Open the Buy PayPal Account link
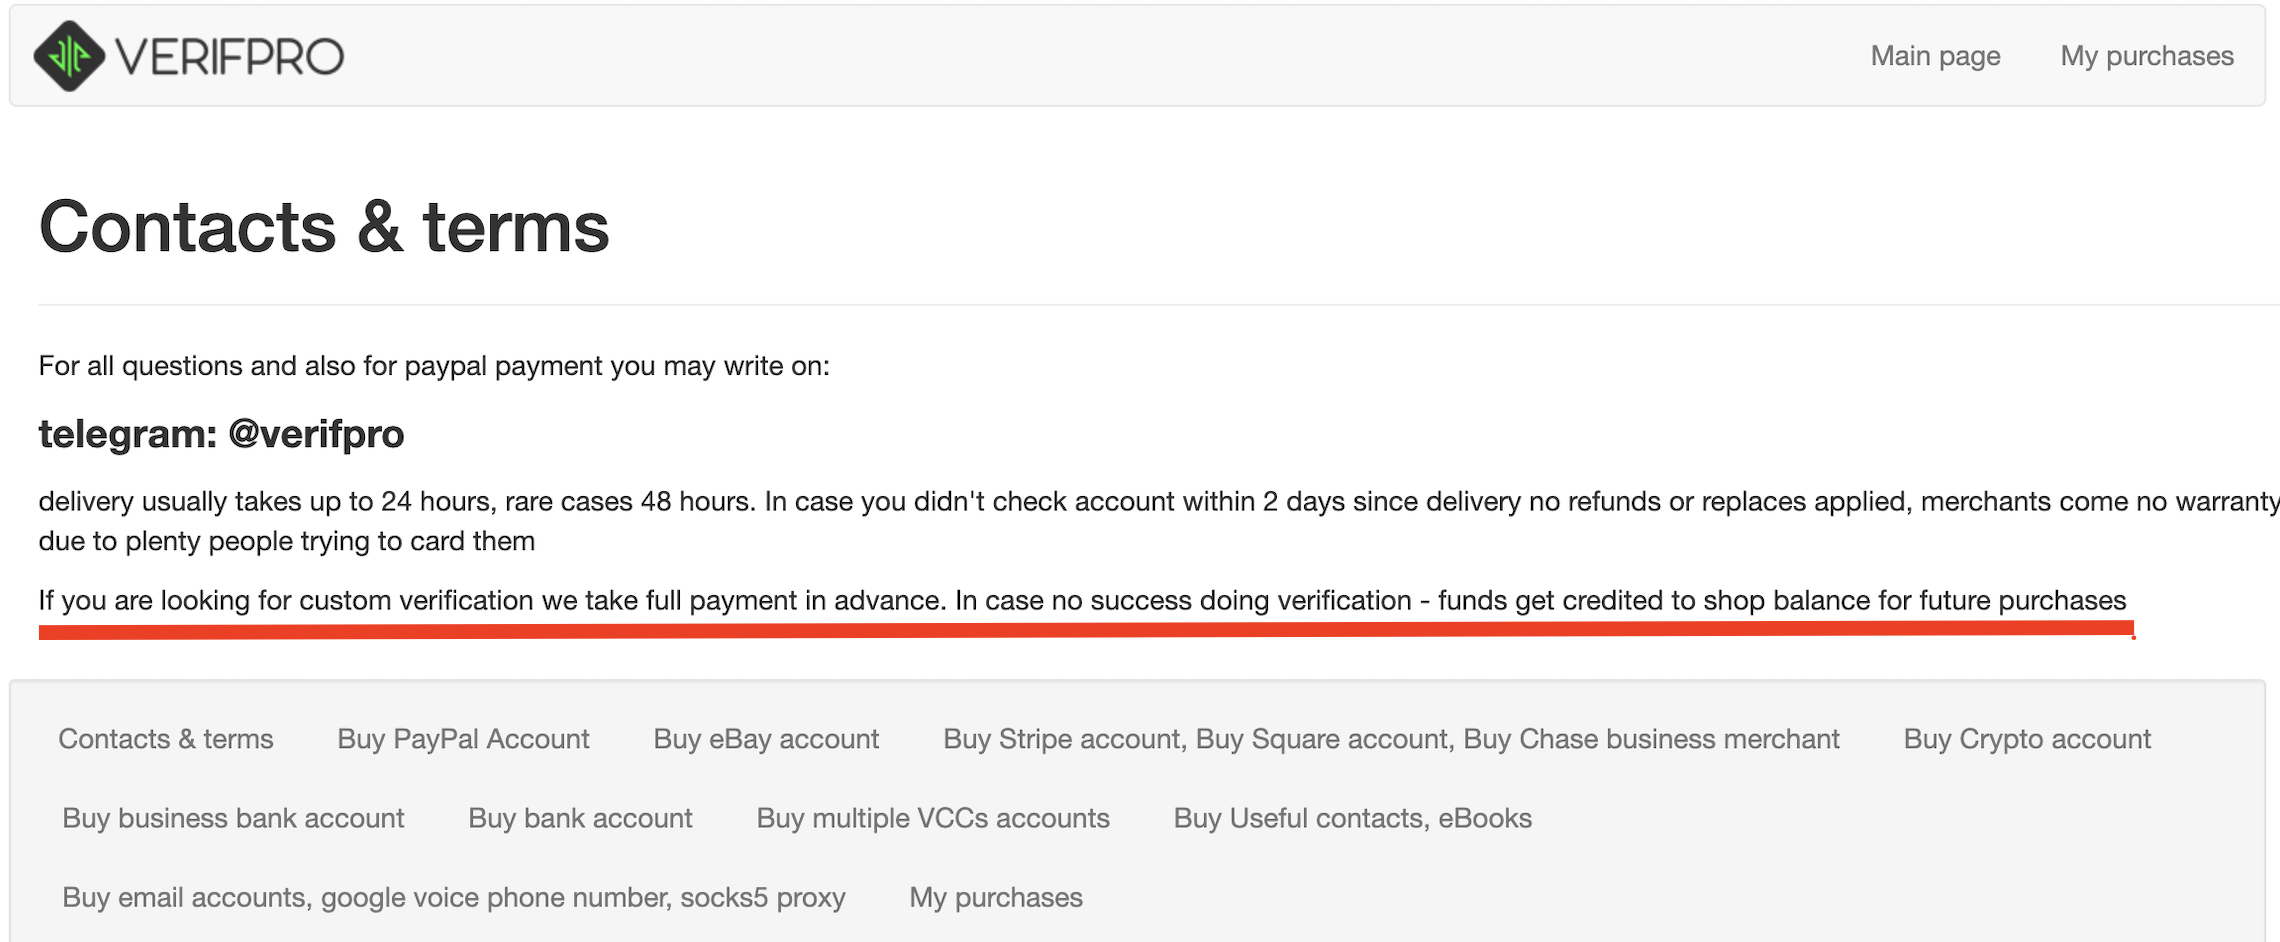This screenshot has height=942, width=2280. click(x=463, y=739)
